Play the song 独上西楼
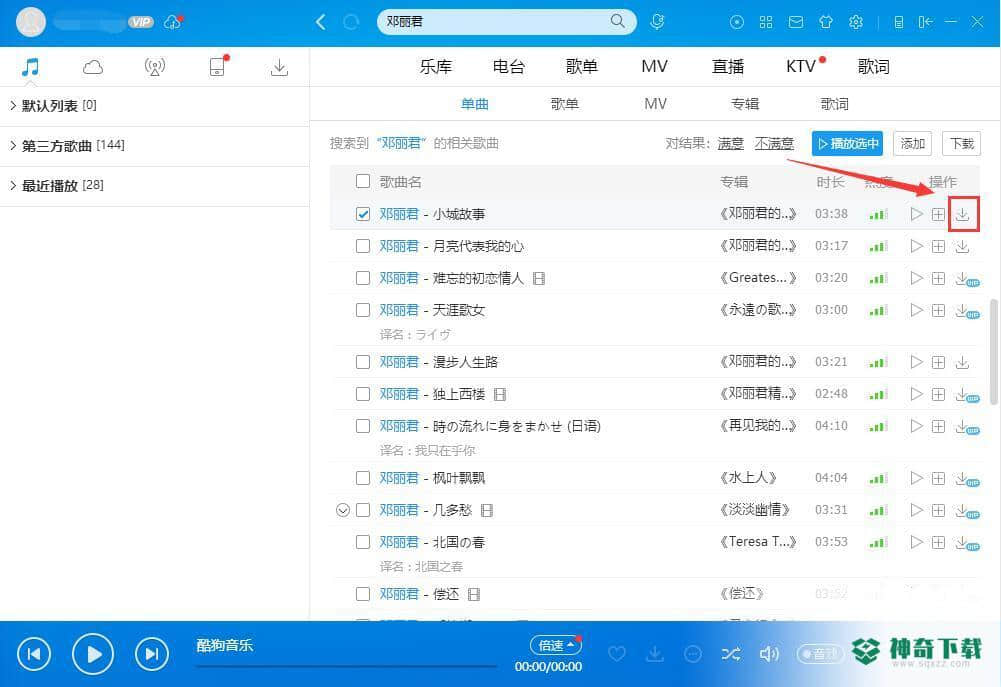 pos(916,394)
